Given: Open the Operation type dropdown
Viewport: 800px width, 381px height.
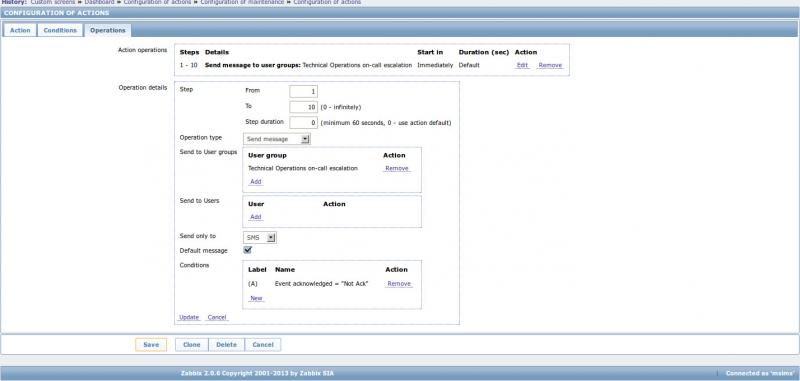Looking at the screenshot, I should [277, 139].
